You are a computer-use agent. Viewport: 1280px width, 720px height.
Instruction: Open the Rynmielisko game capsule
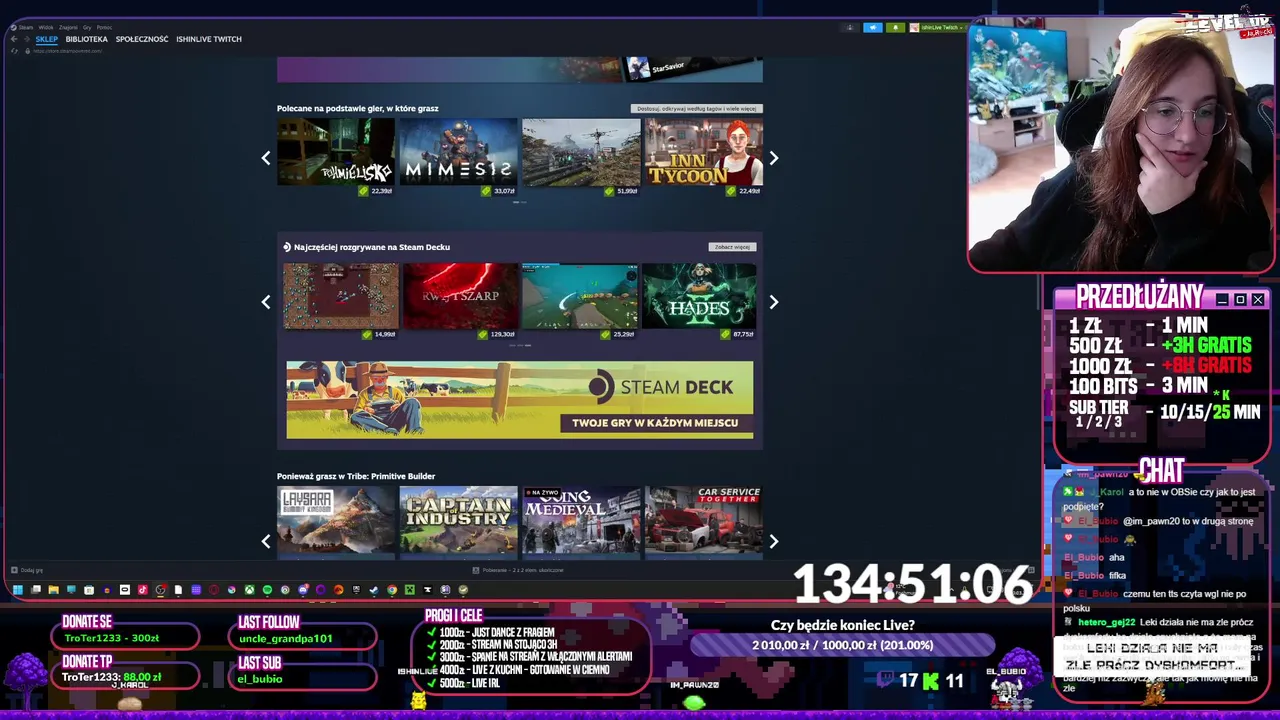[336, 152]
